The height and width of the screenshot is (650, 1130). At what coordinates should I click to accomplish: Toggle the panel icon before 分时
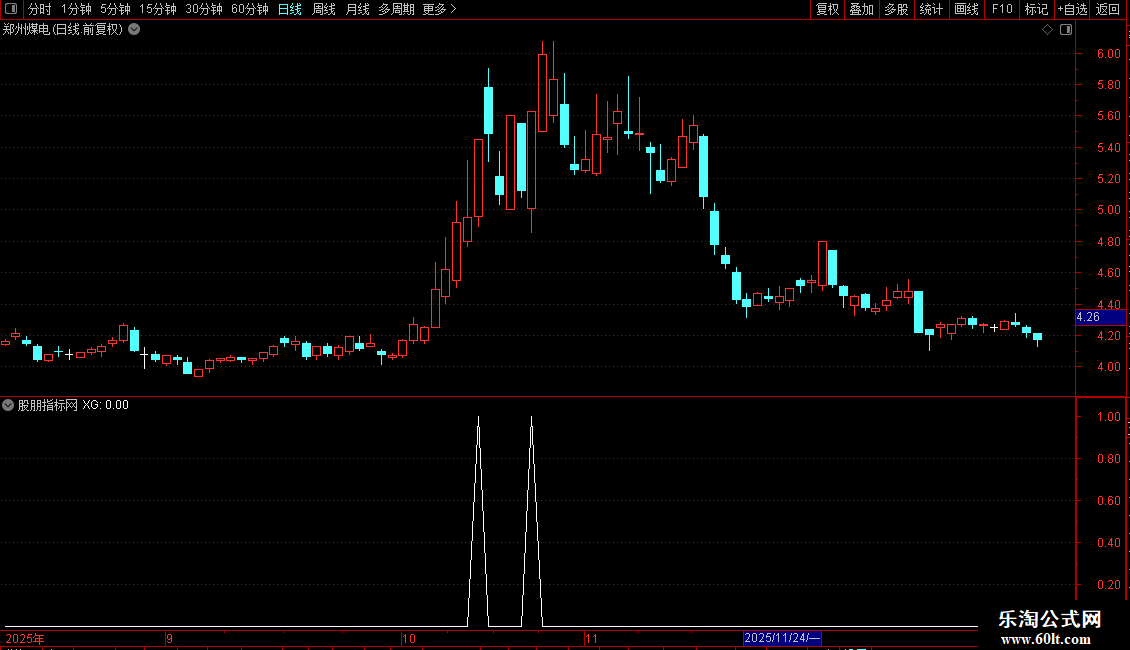click(11, 9)
